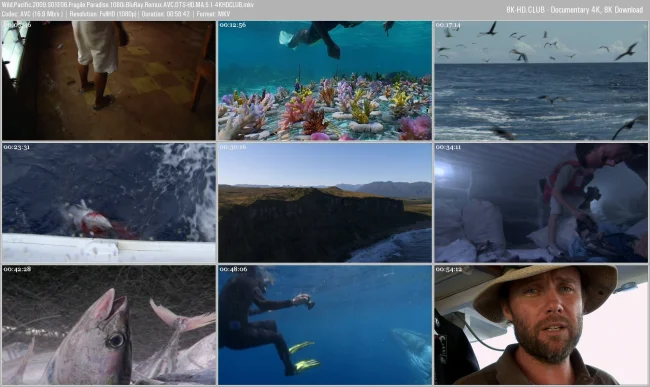The height and width of the screenshot is (387, 650).
Task: Click the 00:17:14 timestamp label
Action: [x=448, y=25]
